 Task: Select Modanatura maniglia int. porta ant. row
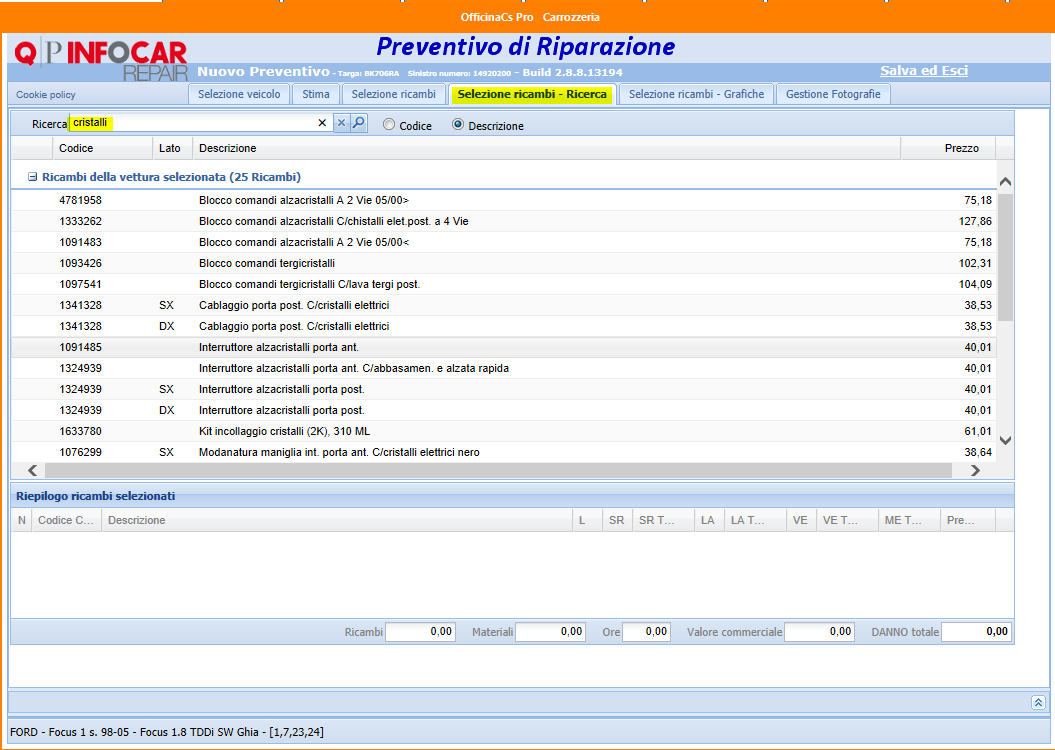[503, 452]
